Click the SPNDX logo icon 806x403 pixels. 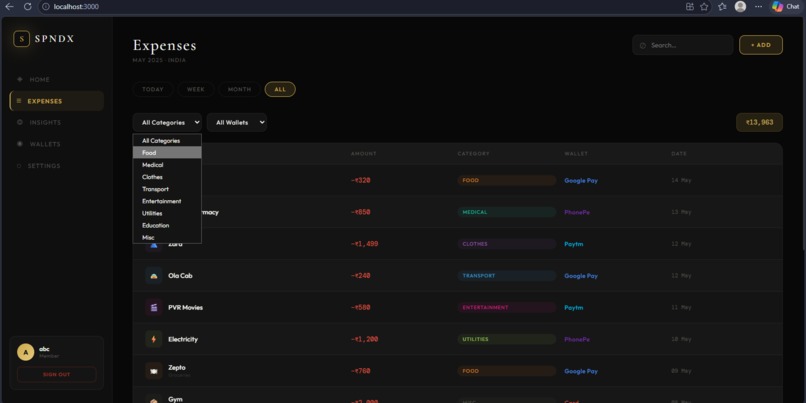click(x=21, y=39)
